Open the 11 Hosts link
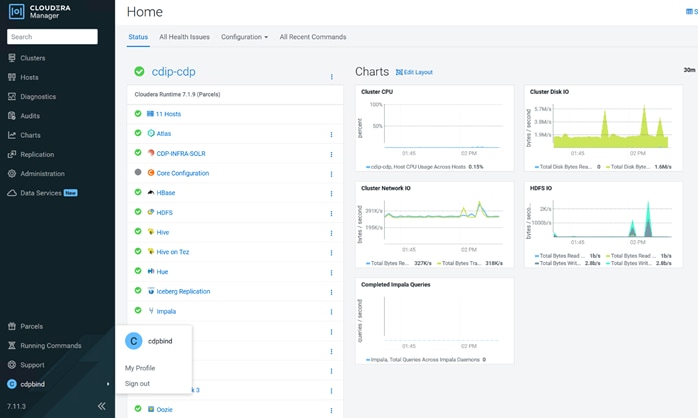The image size is (698, 418). [x=168, y=114]
